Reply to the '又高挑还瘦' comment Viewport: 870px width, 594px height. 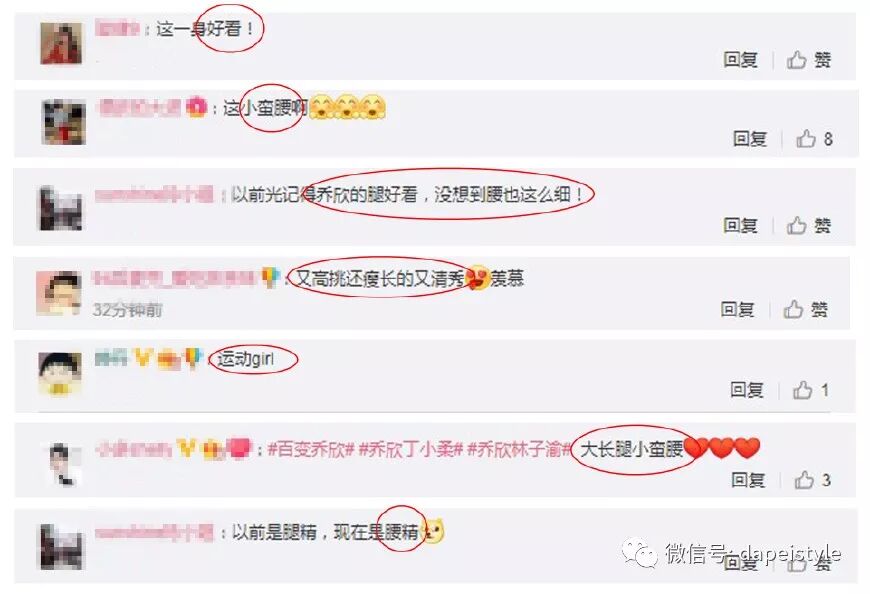click(x=737, y=309)
